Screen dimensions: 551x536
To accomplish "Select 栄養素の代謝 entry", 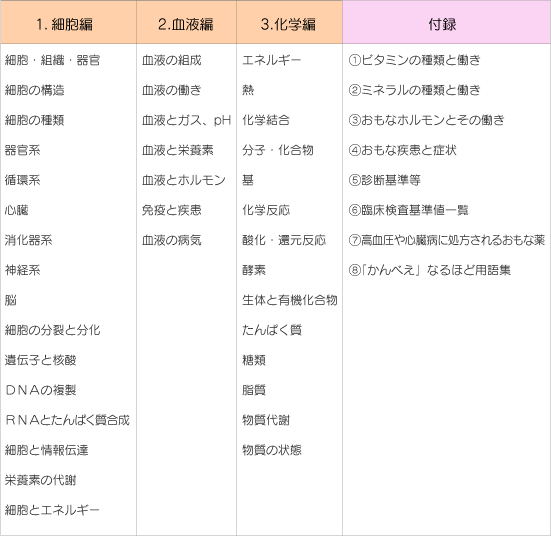I will click(x=40, y=480).
